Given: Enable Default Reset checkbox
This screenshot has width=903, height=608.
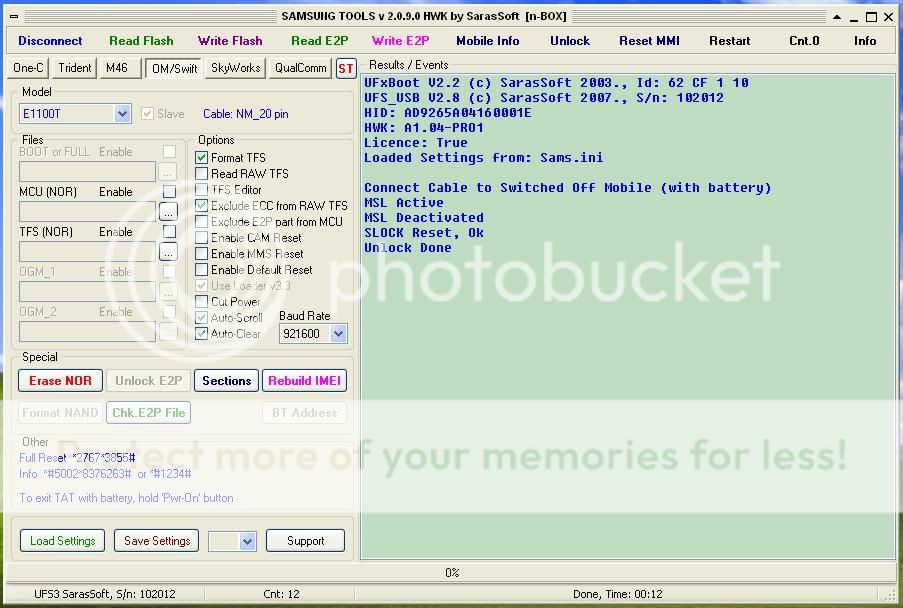Looking at the screenshot, I should [202, 269].
